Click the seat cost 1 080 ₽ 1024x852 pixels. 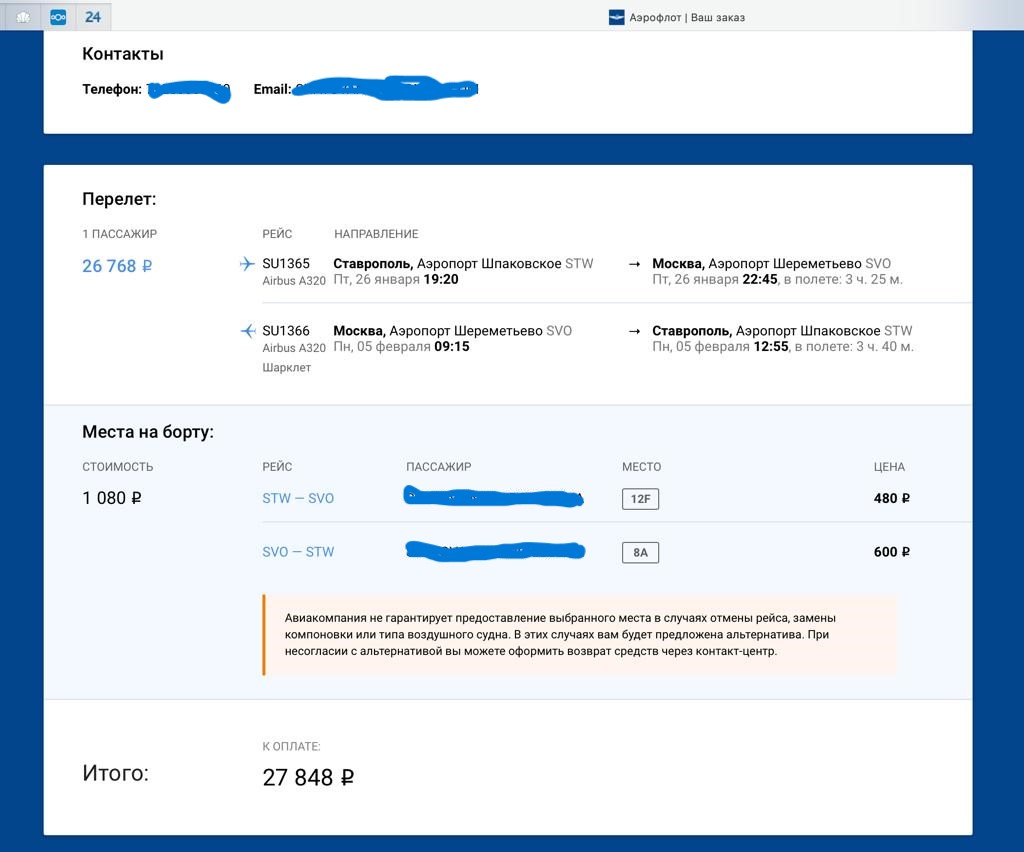[x=112, y=498]
